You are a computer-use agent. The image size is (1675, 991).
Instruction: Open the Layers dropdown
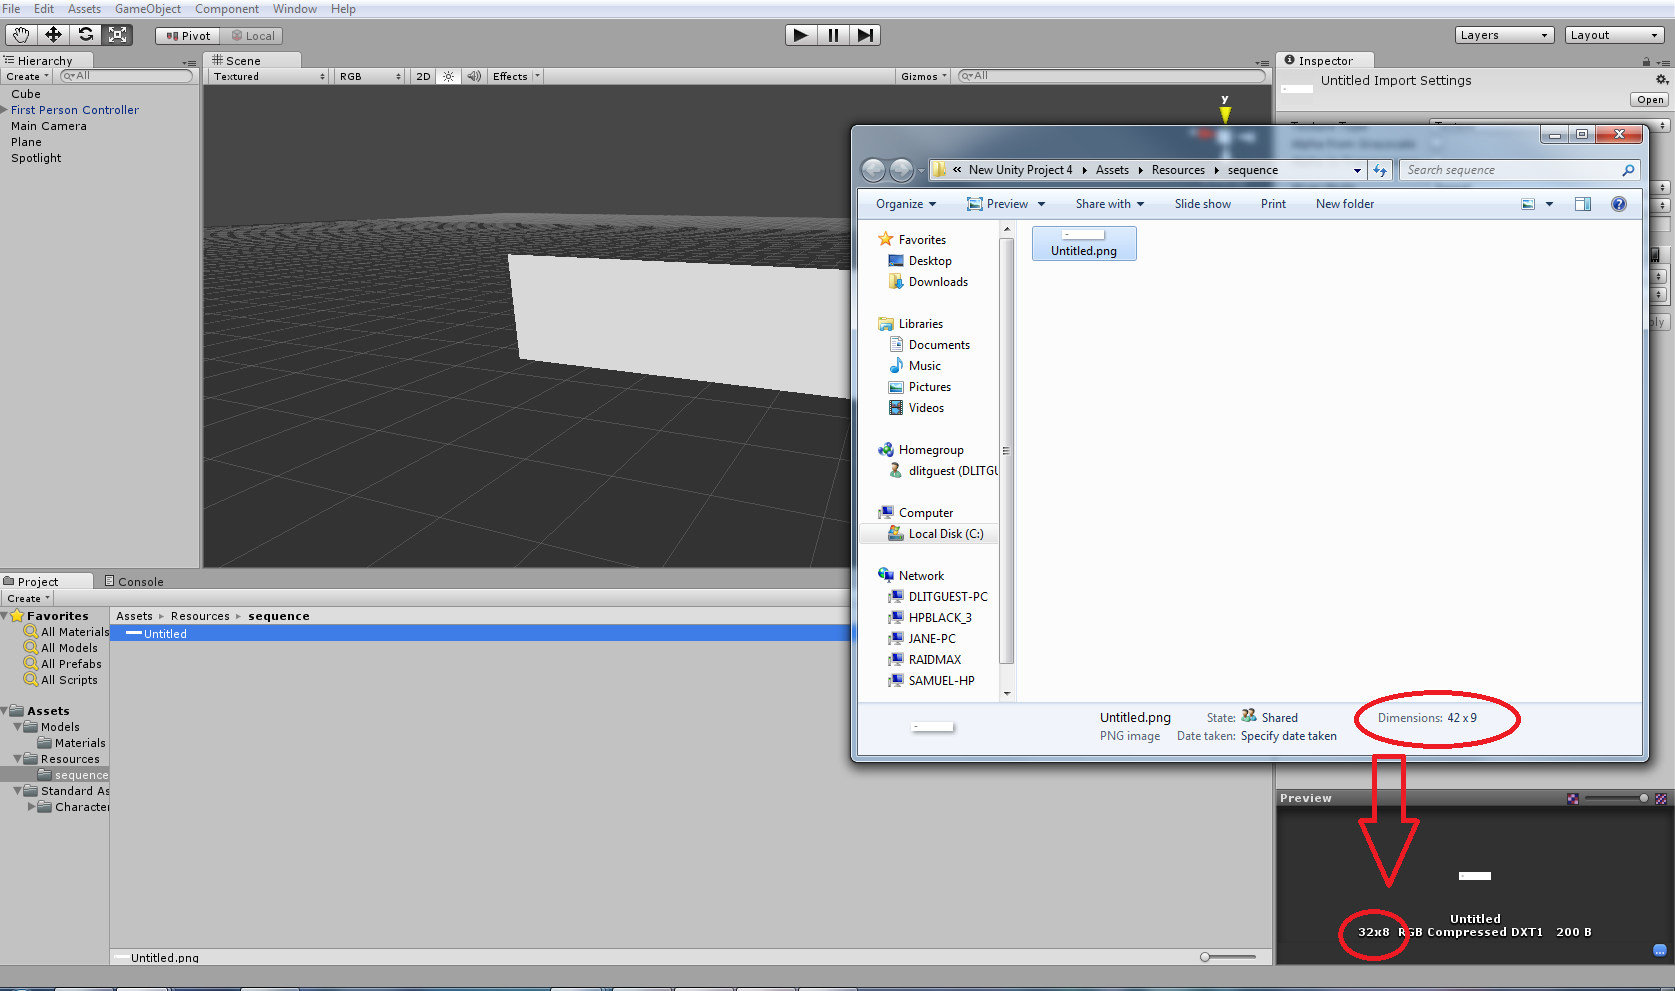(x=1503, y=35)
